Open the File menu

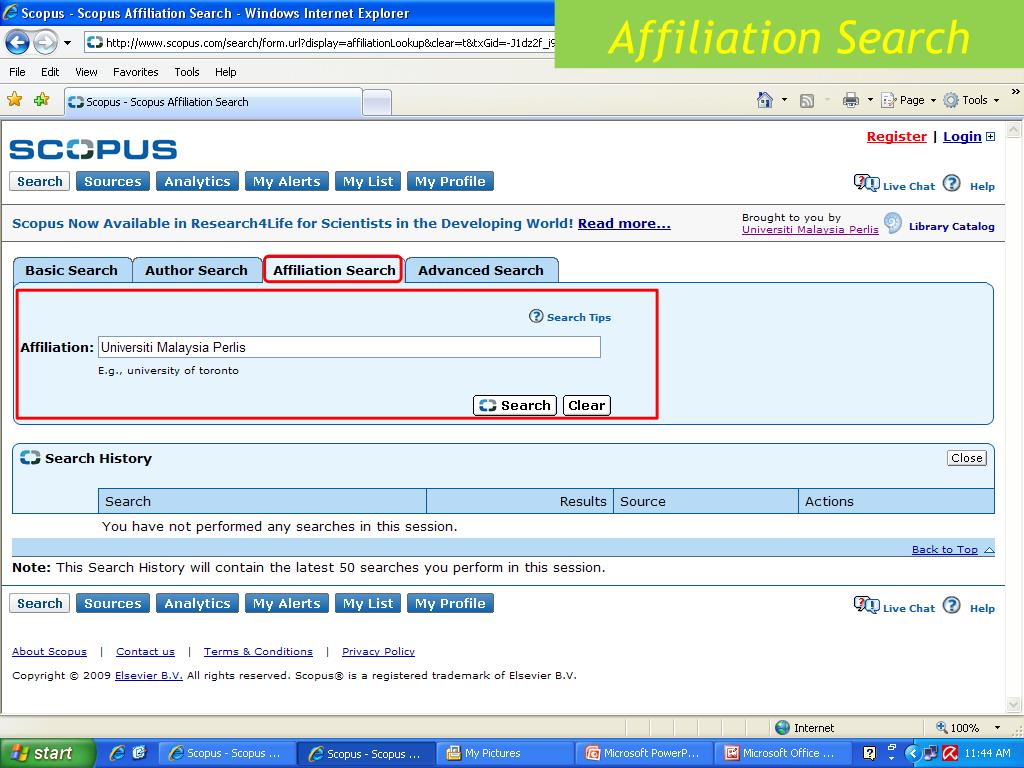pyautogui.click(x=17, y=72)
